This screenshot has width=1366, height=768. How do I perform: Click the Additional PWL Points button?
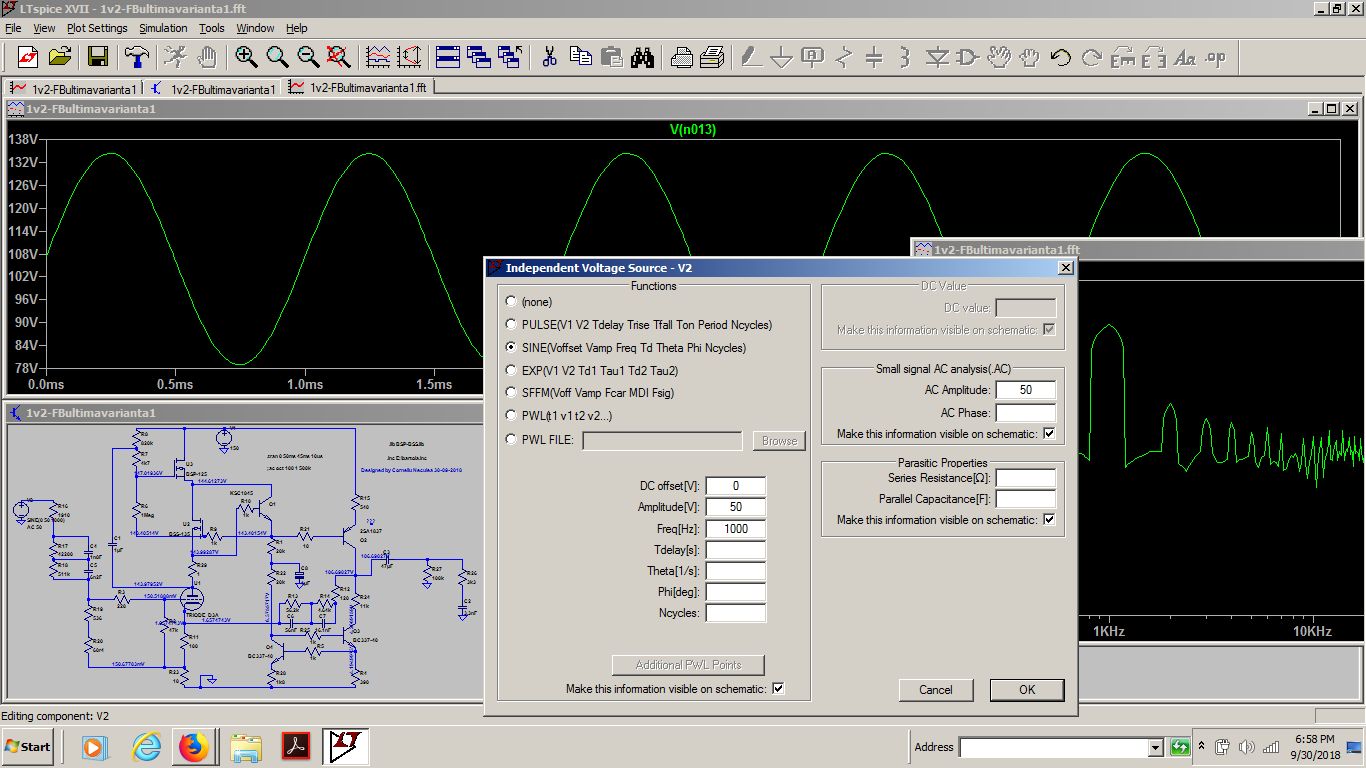(x=689, y=665)
